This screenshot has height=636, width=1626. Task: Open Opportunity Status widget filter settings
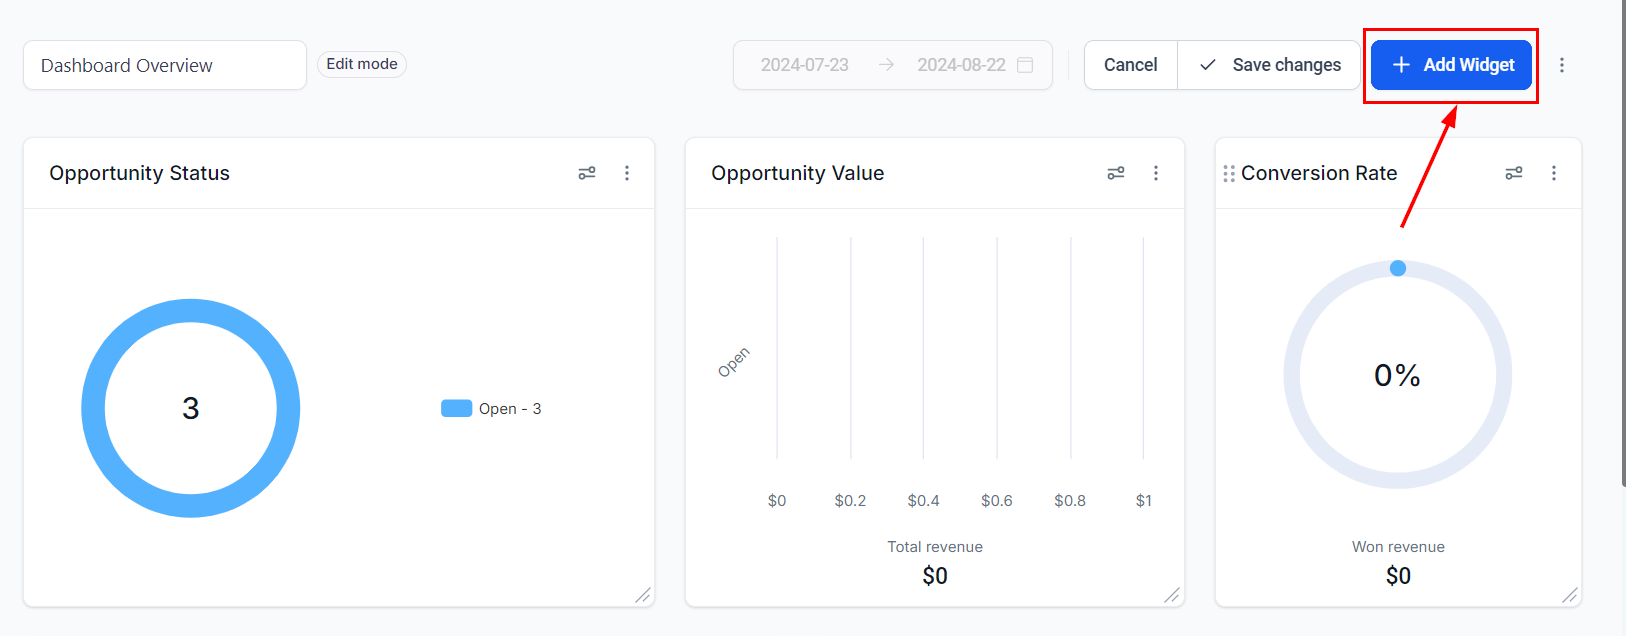click(x=587, y=173)
